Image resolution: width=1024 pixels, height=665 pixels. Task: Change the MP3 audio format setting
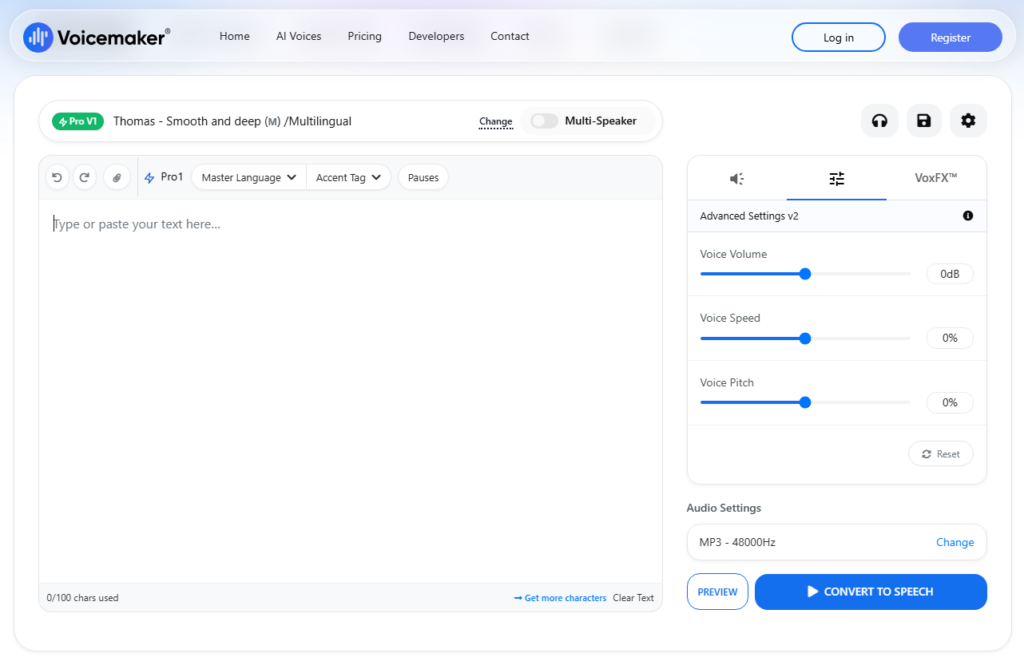[955, 542]
